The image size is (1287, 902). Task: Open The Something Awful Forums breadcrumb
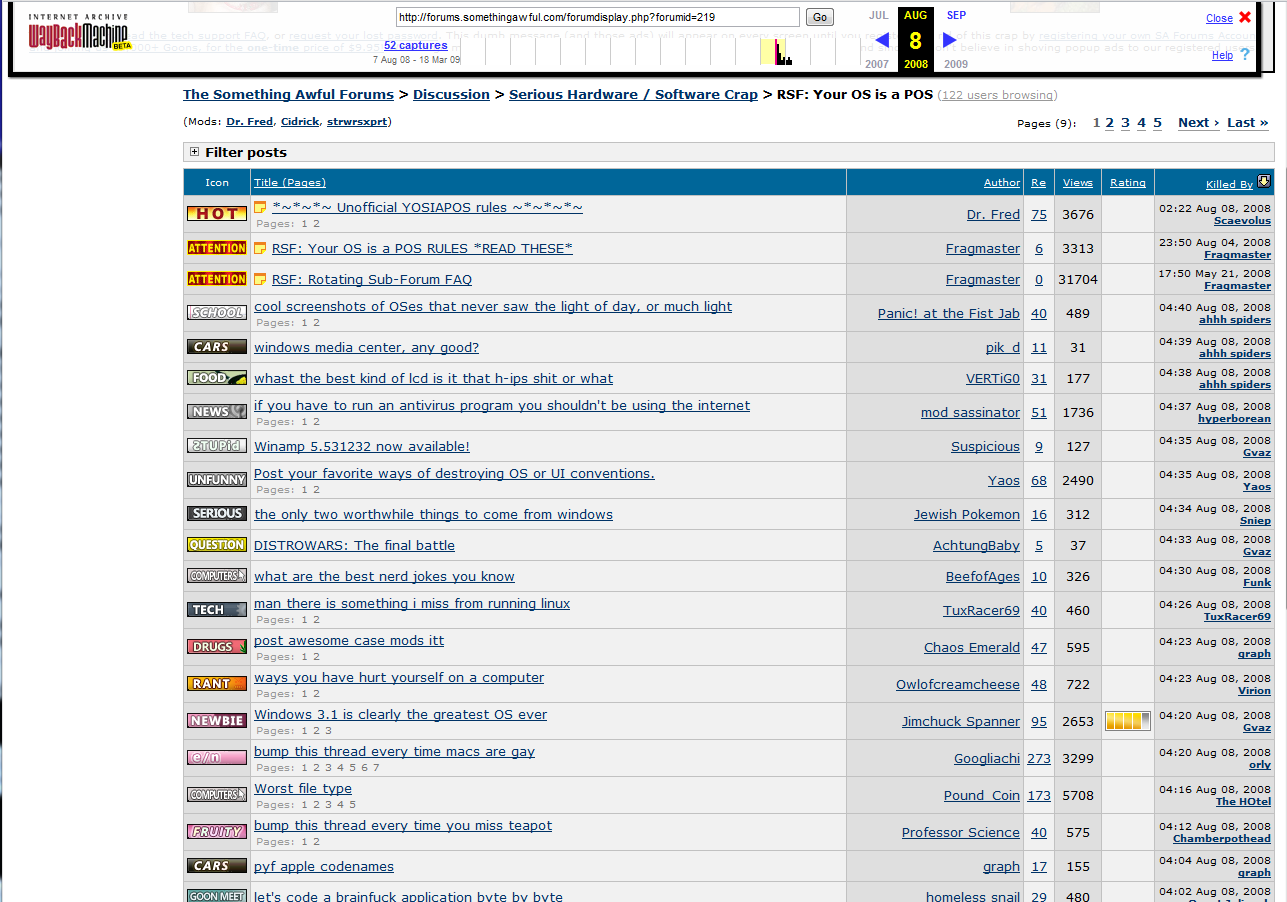point(288,94)
